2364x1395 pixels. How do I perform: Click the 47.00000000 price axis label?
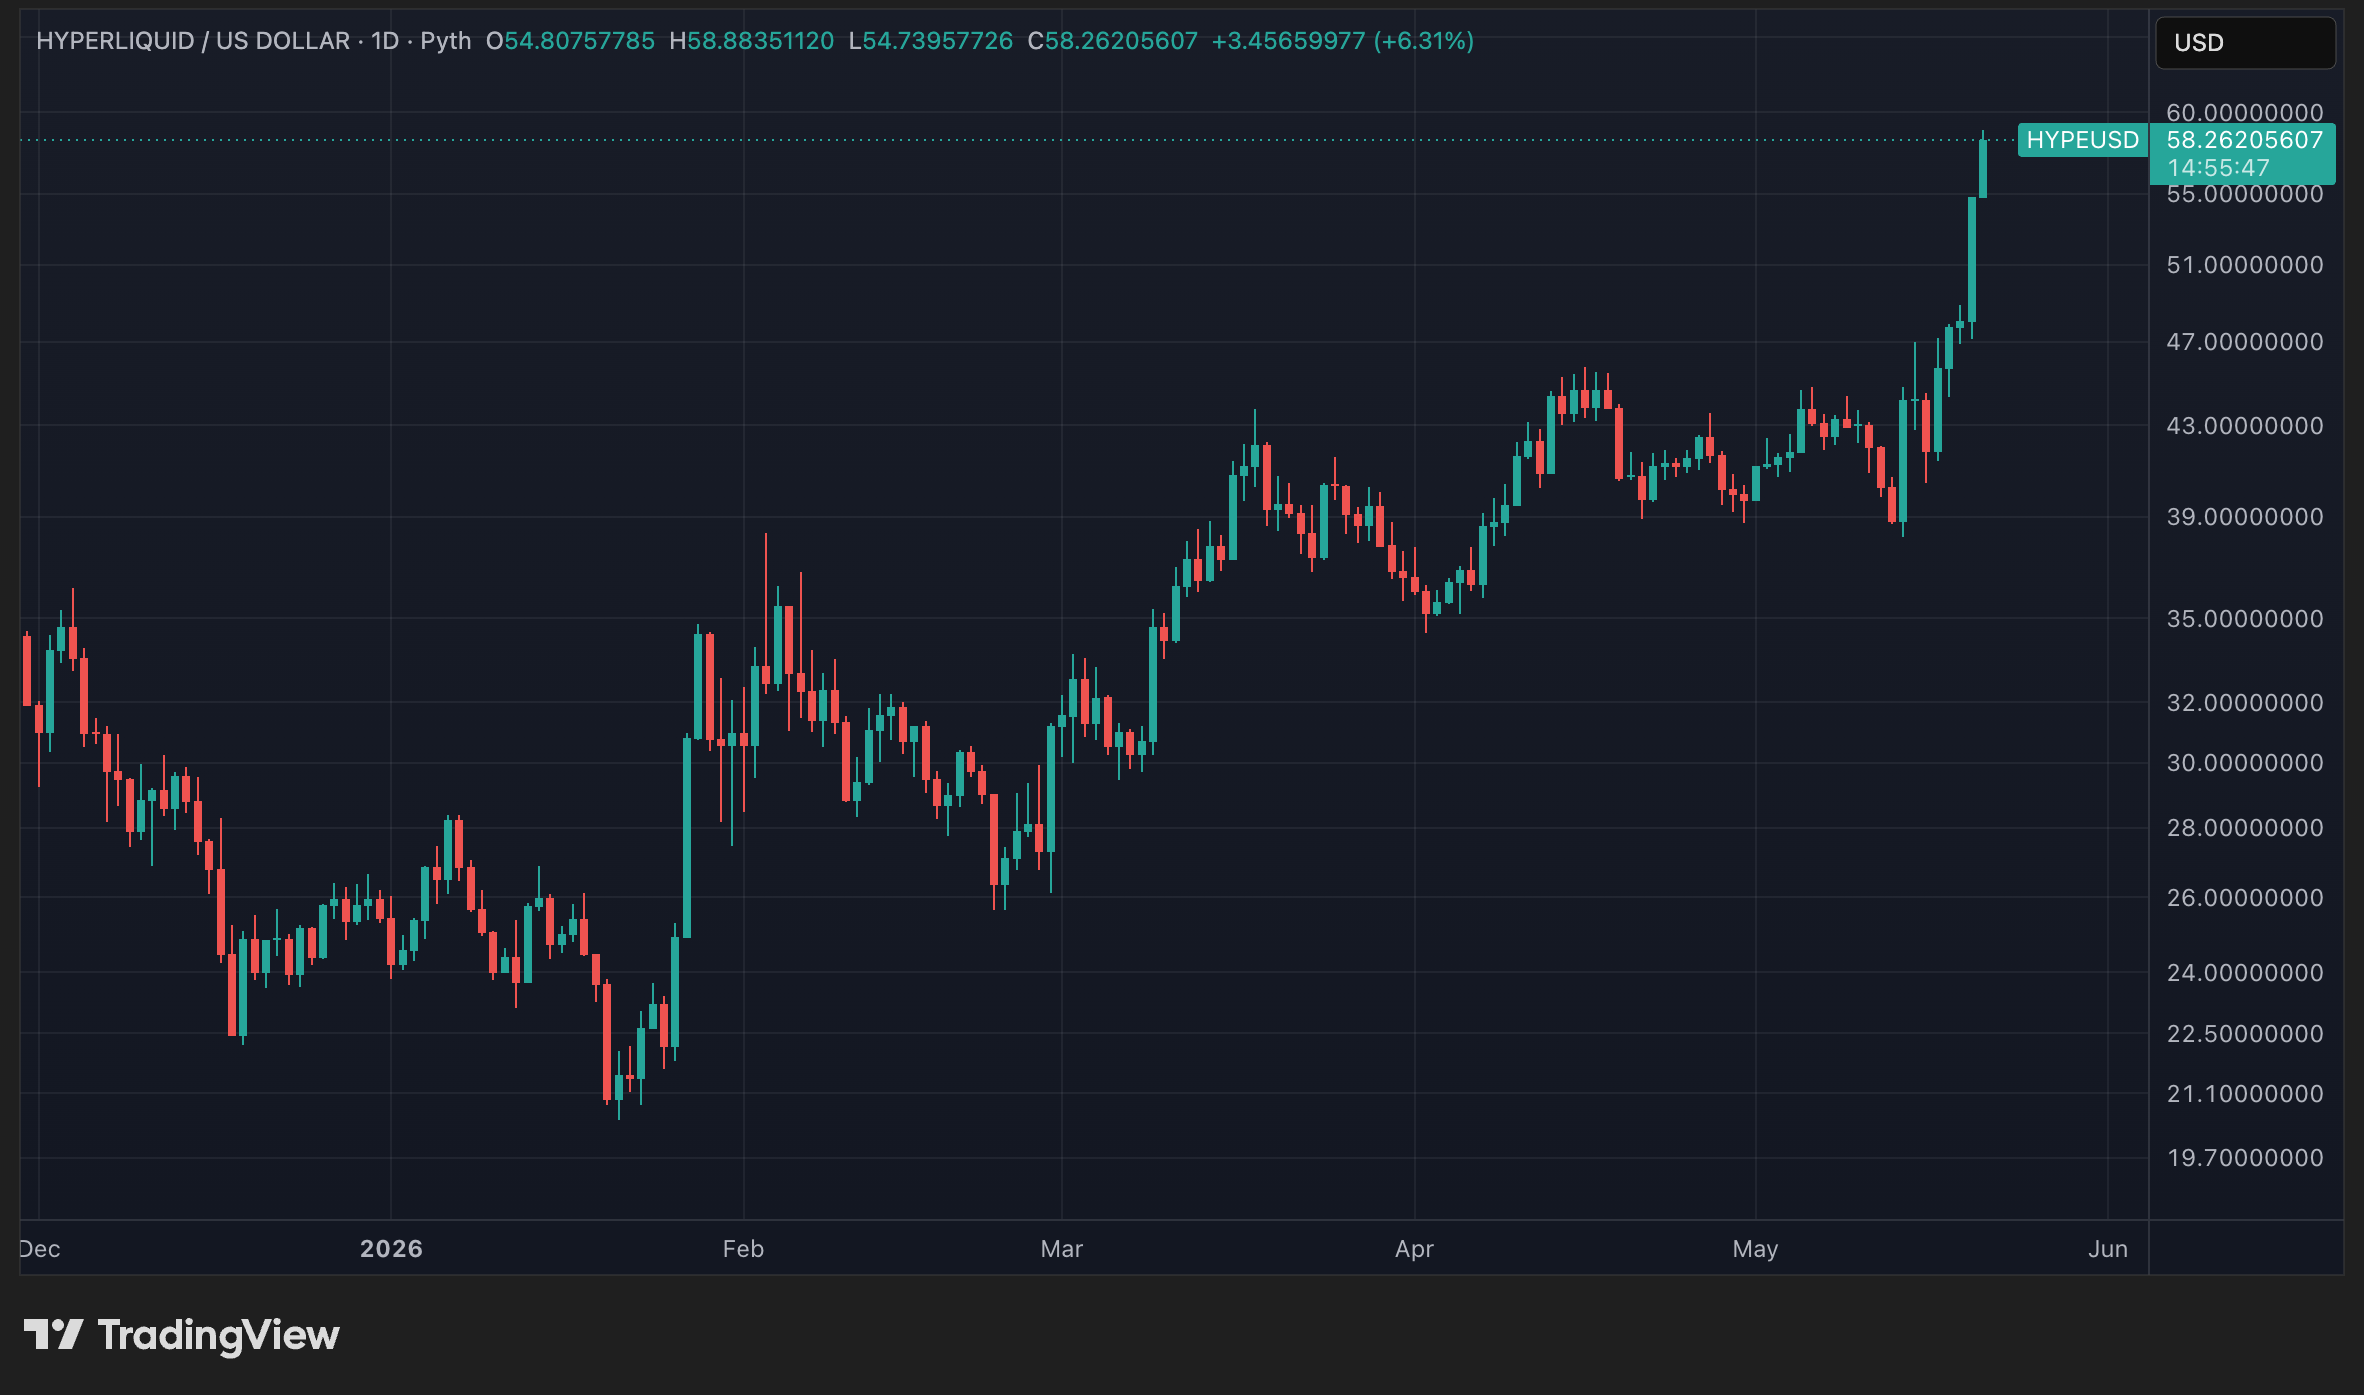tap(2245, 342)
